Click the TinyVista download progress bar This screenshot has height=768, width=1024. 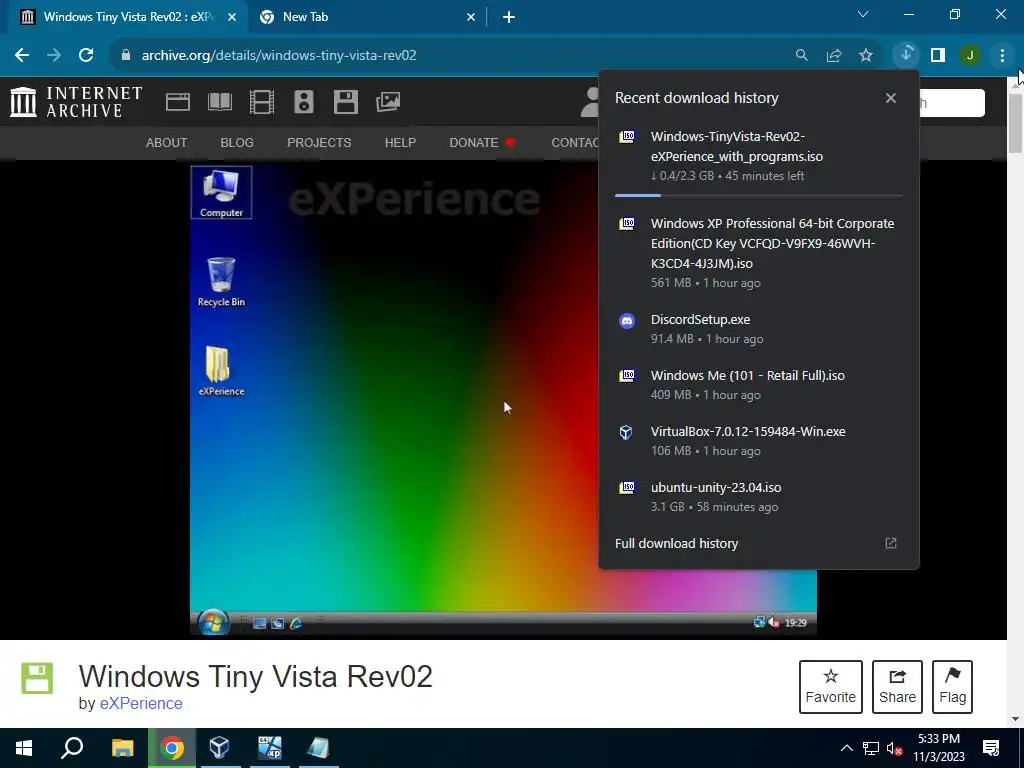(x=759, y=195)
